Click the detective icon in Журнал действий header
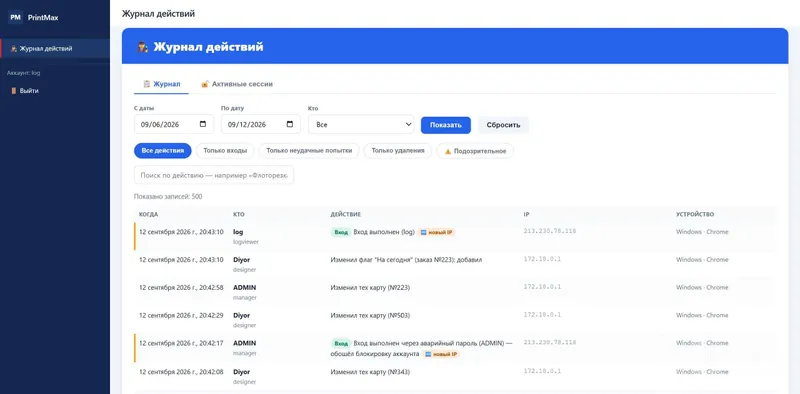 pos(143,47)
